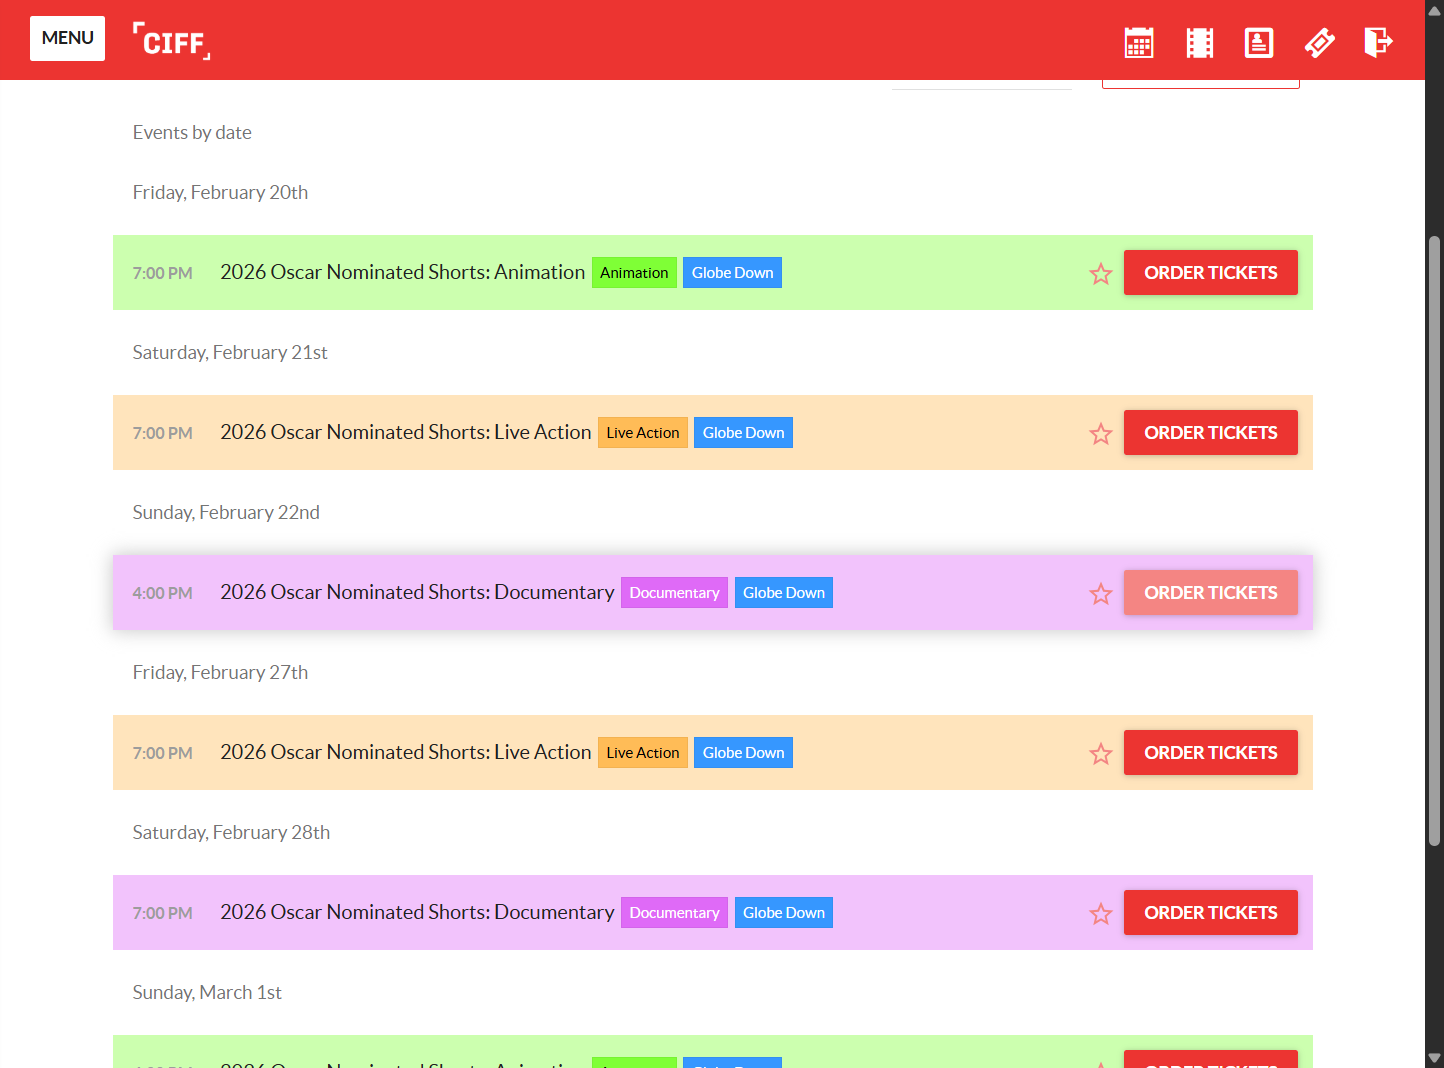
Task: Click the scrollbar down arrow
Action: [1434, 1058]
